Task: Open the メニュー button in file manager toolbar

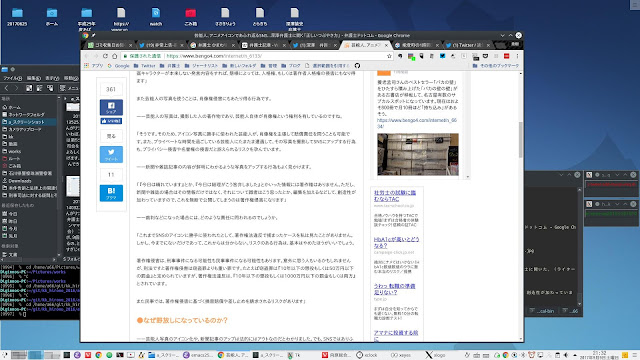Action: [x=69, y=88]
